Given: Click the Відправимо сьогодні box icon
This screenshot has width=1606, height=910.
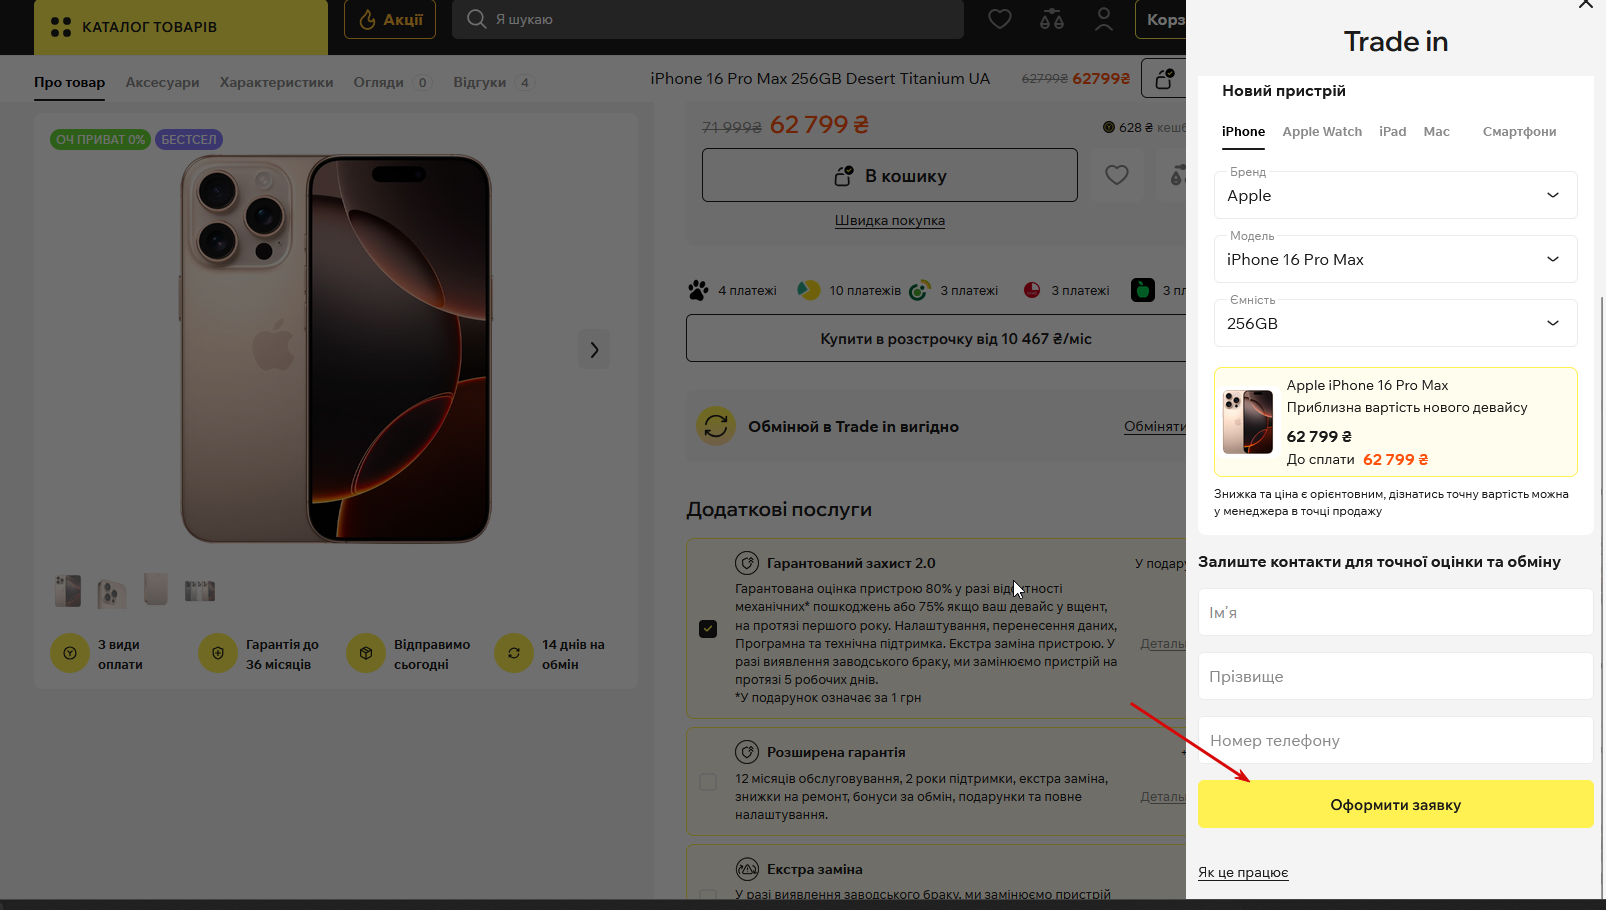Looking at the screenshot, I should (x=366, y=653).
